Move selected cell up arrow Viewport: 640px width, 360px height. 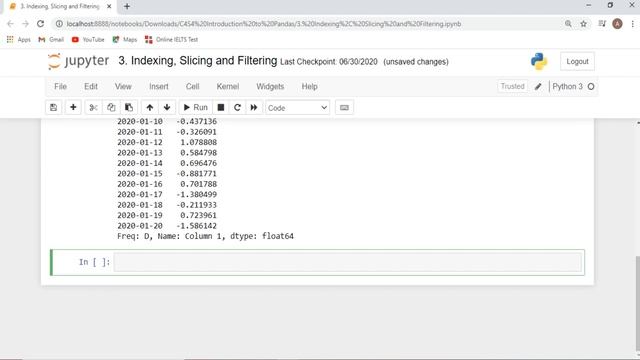150,108
